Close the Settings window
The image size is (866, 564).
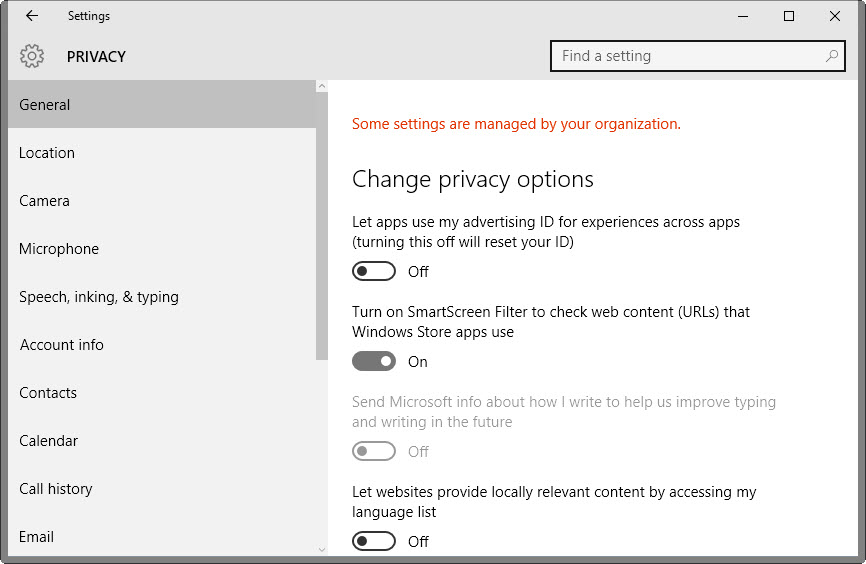click(x=835, y=16)
